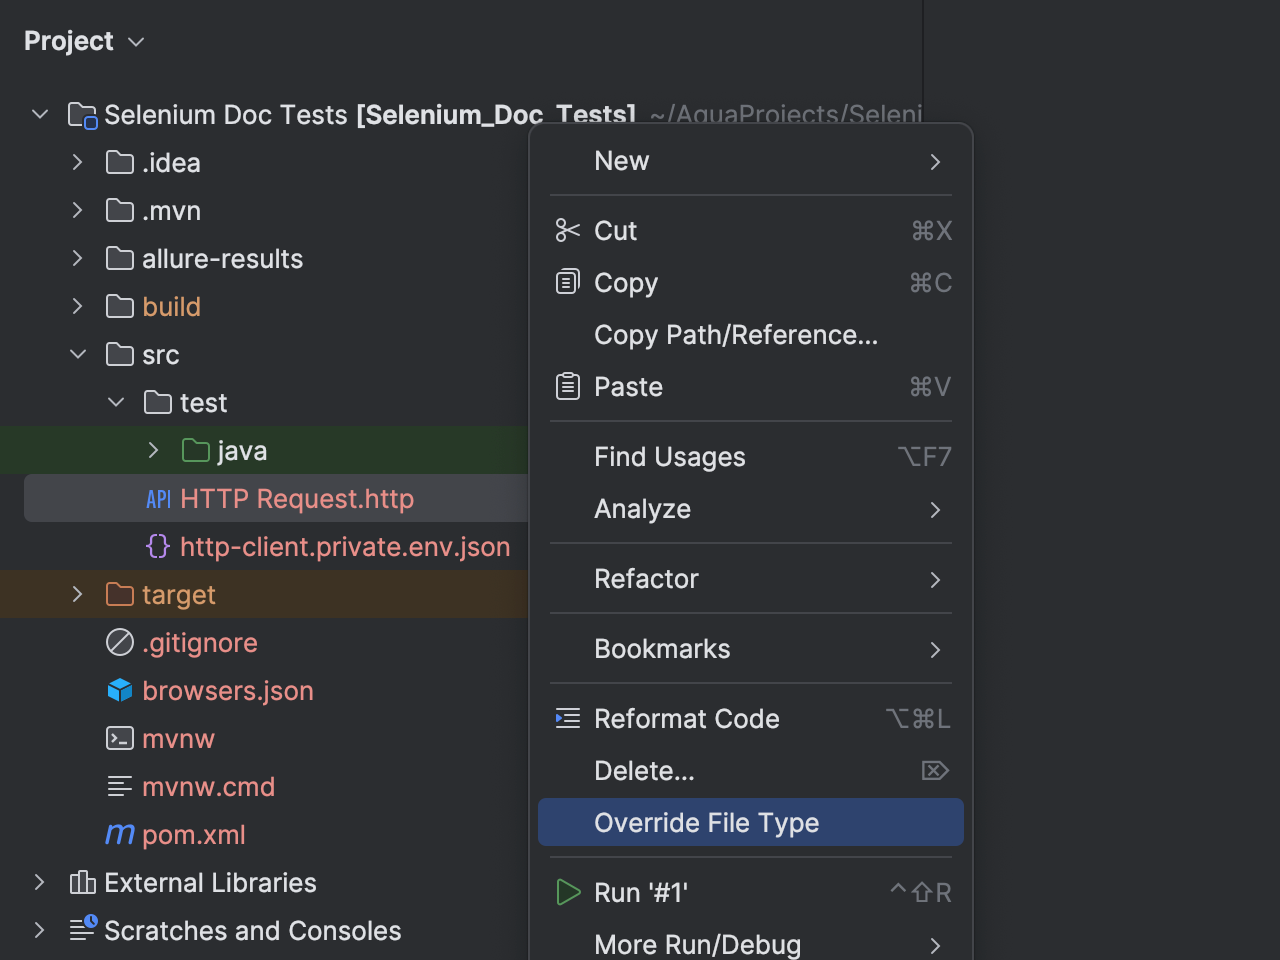
Task: Click the cube icon beside browsers.json
Action: tap(120, 690)
